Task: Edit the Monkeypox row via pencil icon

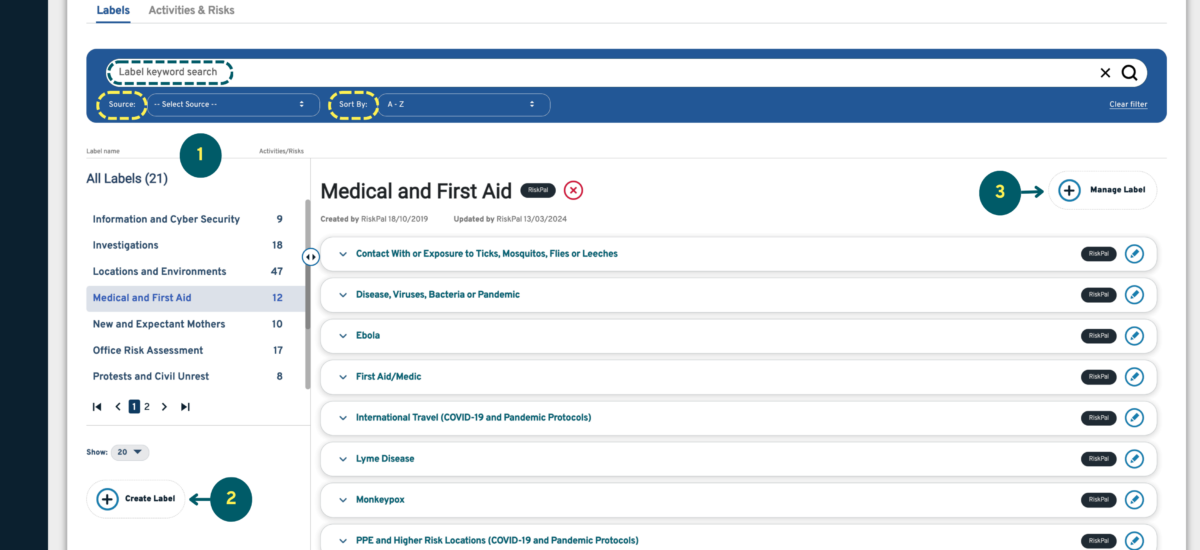Action: coord(1134,500)
